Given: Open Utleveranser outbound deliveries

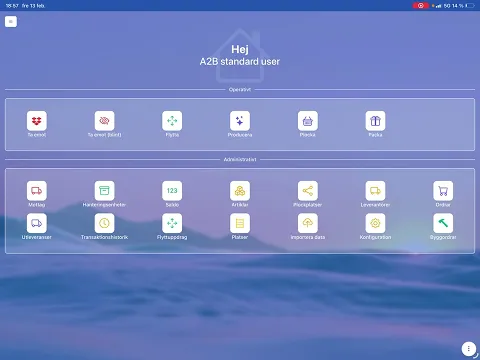Looking at the screenshot, I should 37,223.
